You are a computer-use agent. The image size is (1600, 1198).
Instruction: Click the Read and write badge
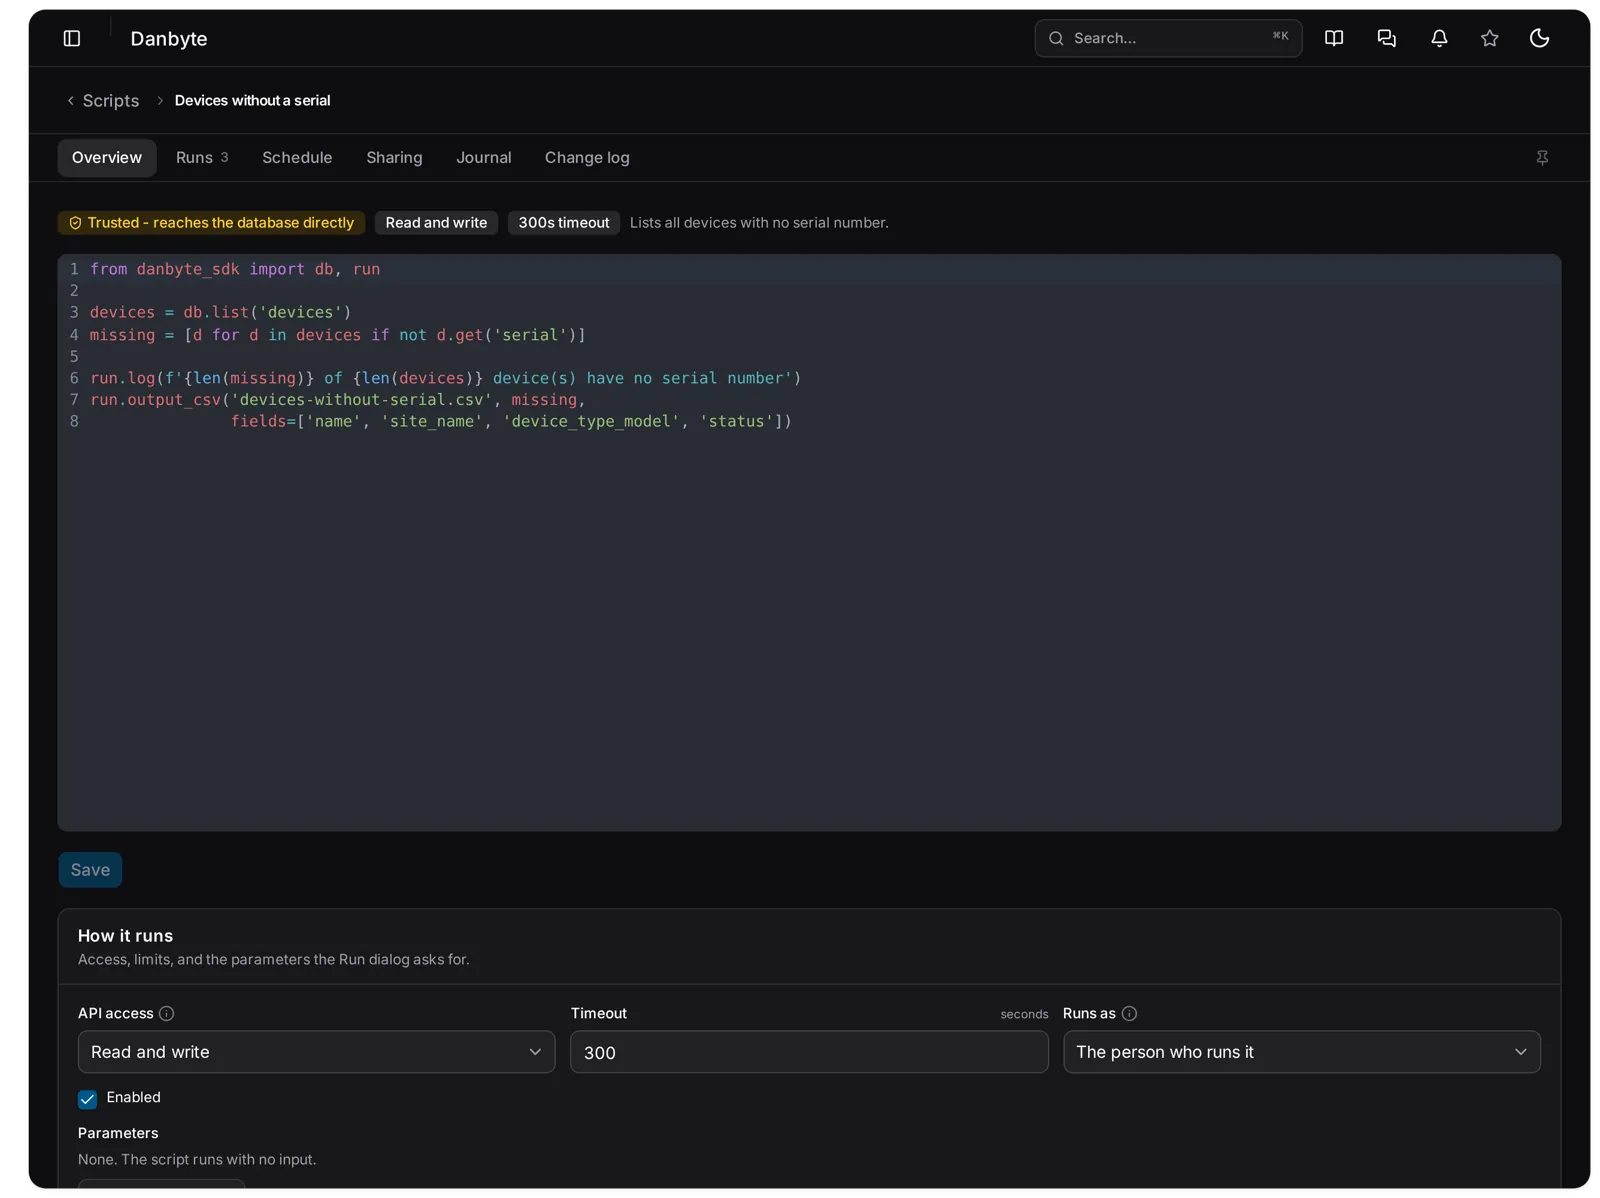(x=436, y=223)
